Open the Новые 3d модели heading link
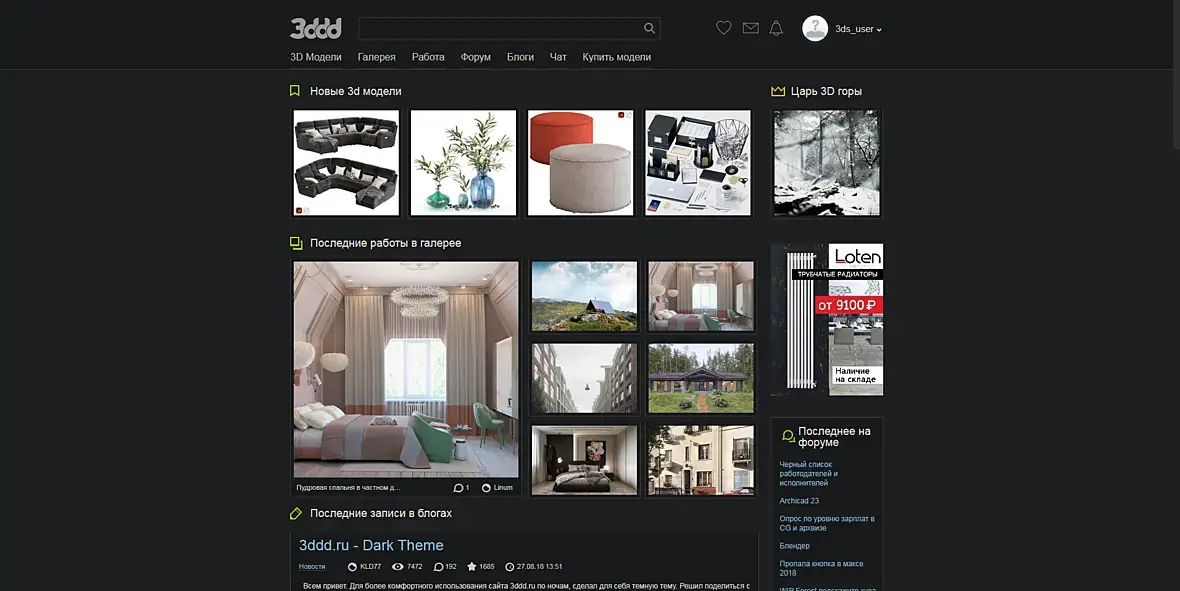 356,91
